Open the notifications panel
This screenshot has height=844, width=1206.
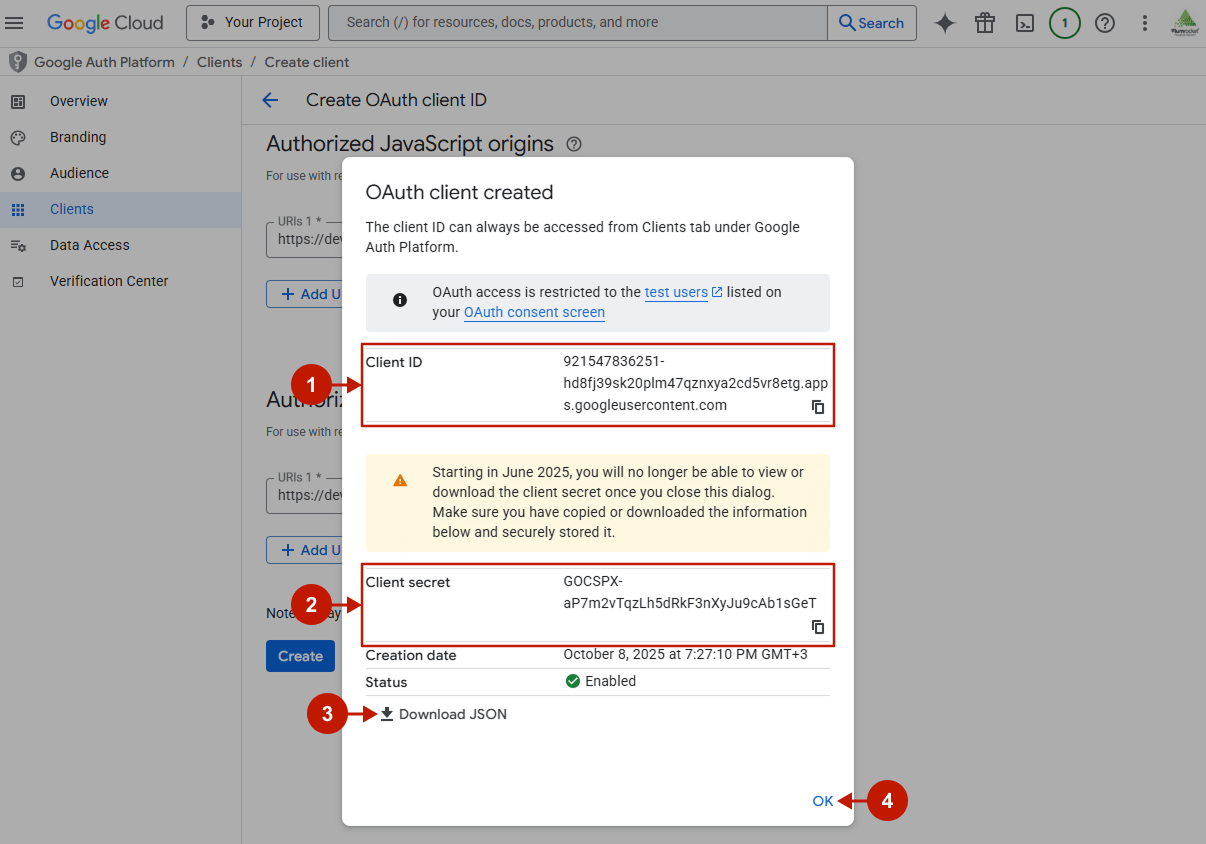point(1064,22)
